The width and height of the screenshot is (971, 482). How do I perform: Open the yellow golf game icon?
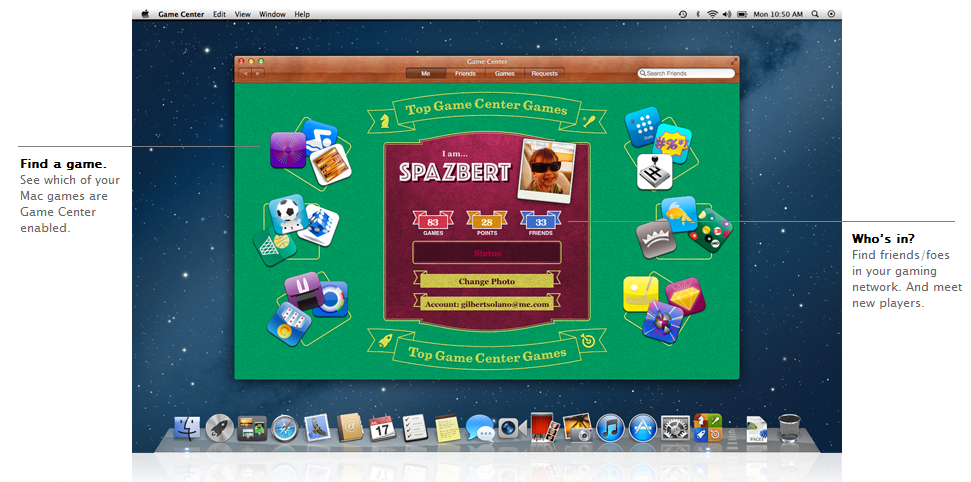640,294
